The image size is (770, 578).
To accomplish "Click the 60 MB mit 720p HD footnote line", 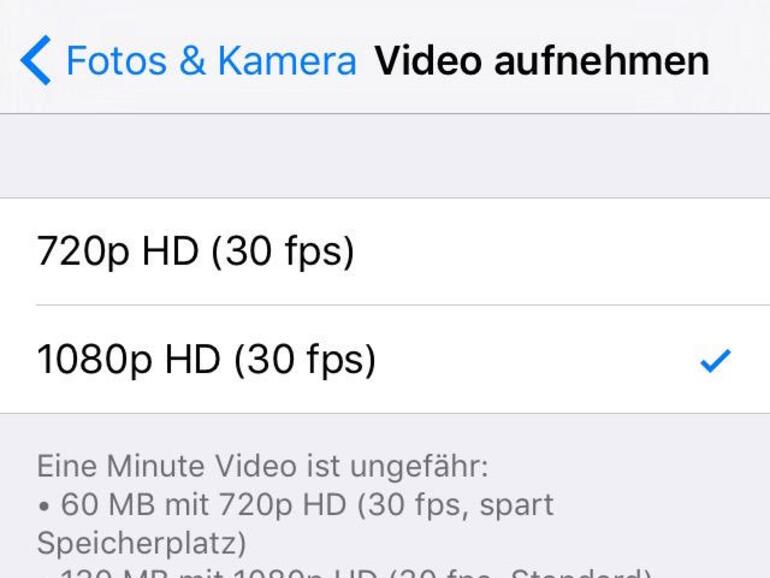I will (x=296, y=505).
